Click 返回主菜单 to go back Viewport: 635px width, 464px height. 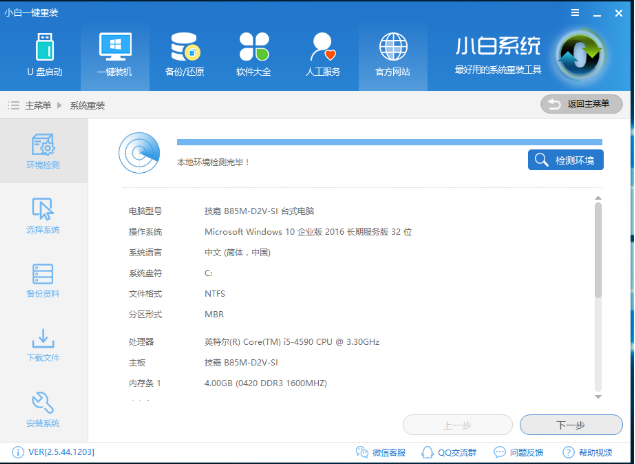(581, 104)
